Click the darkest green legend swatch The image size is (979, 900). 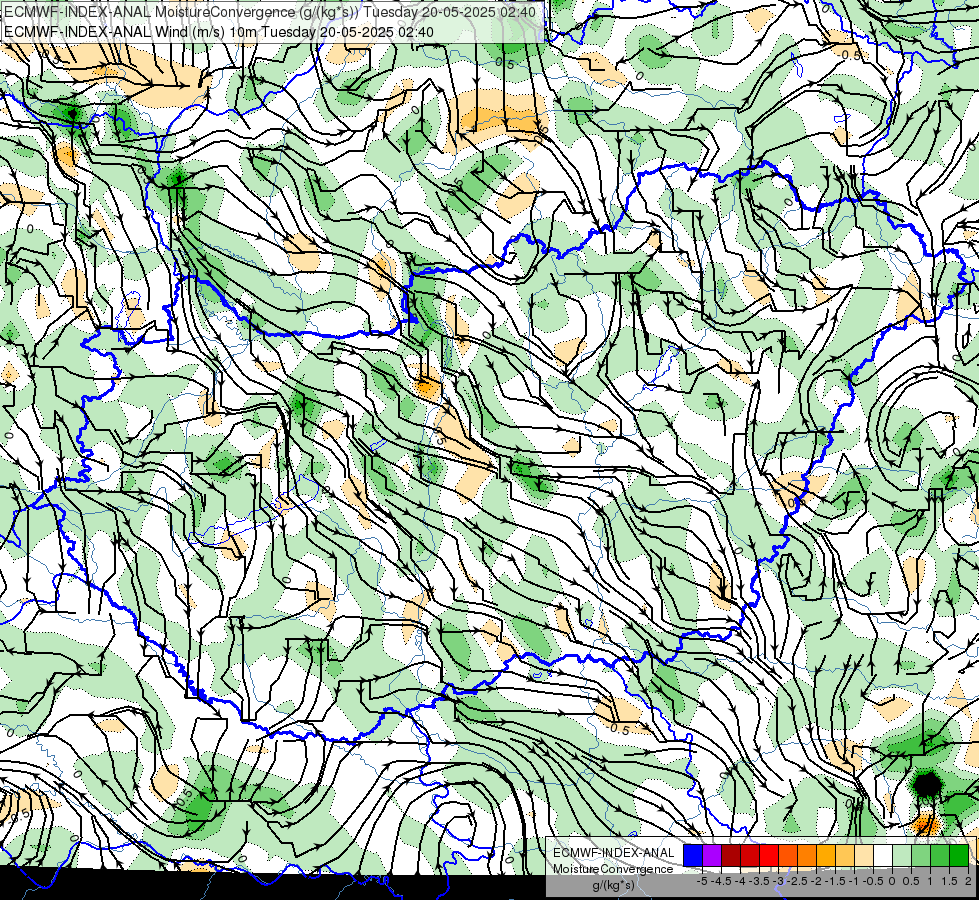coord(959,855)
